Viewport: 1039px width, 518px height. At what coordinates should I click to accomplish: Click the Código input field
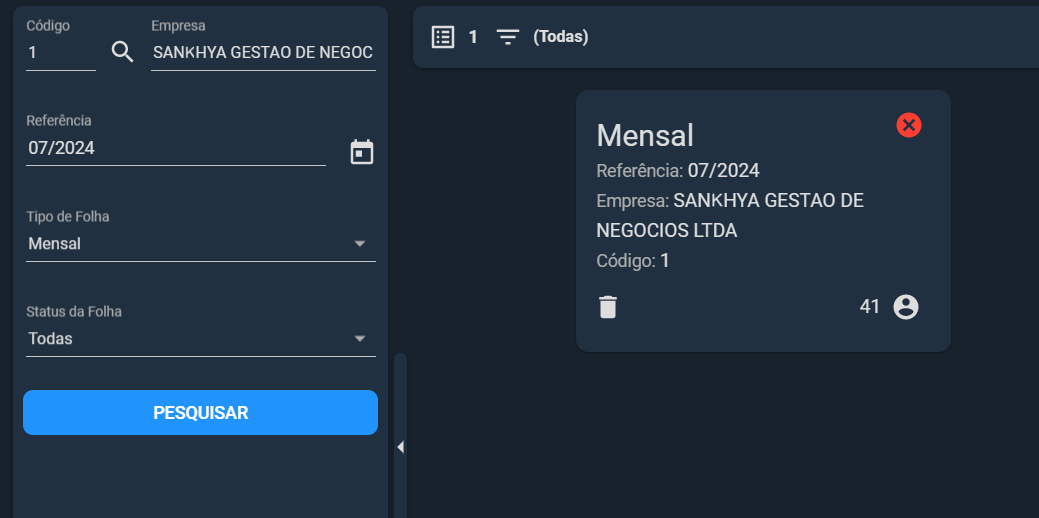[x=61, y=53]
